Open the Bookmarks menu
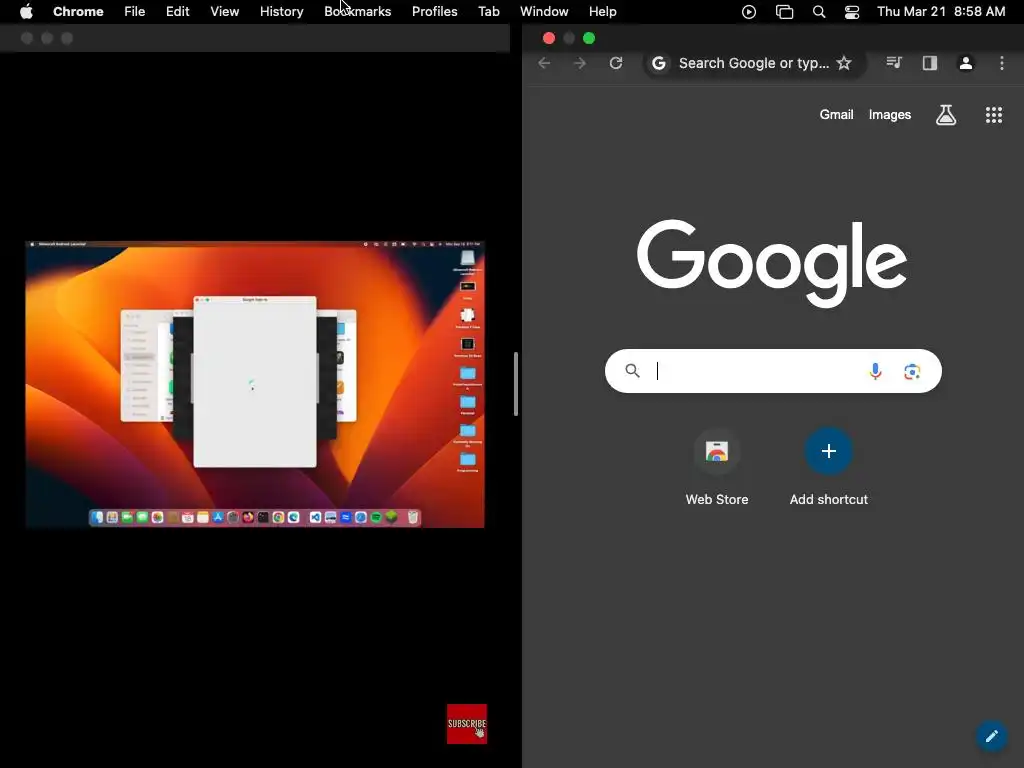1024x768 pixels. (357, 11)
